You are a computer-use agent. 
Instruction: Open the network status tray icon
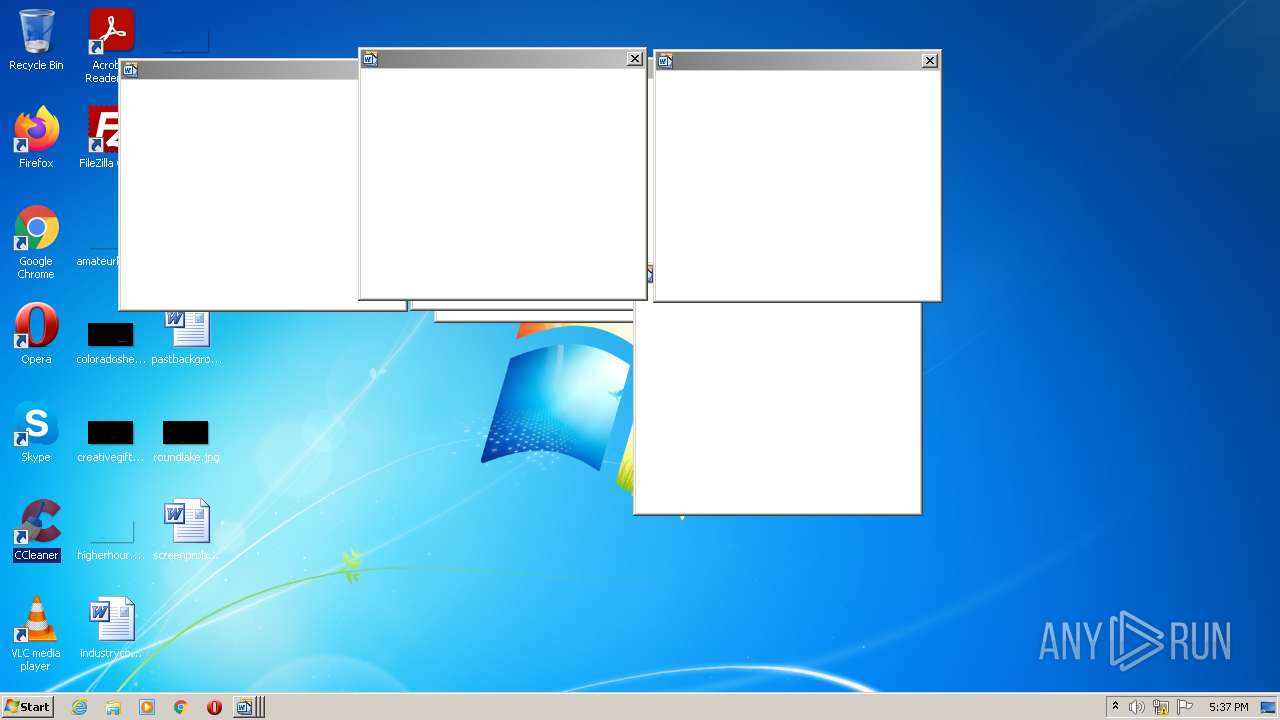(x=1161, y=707)
